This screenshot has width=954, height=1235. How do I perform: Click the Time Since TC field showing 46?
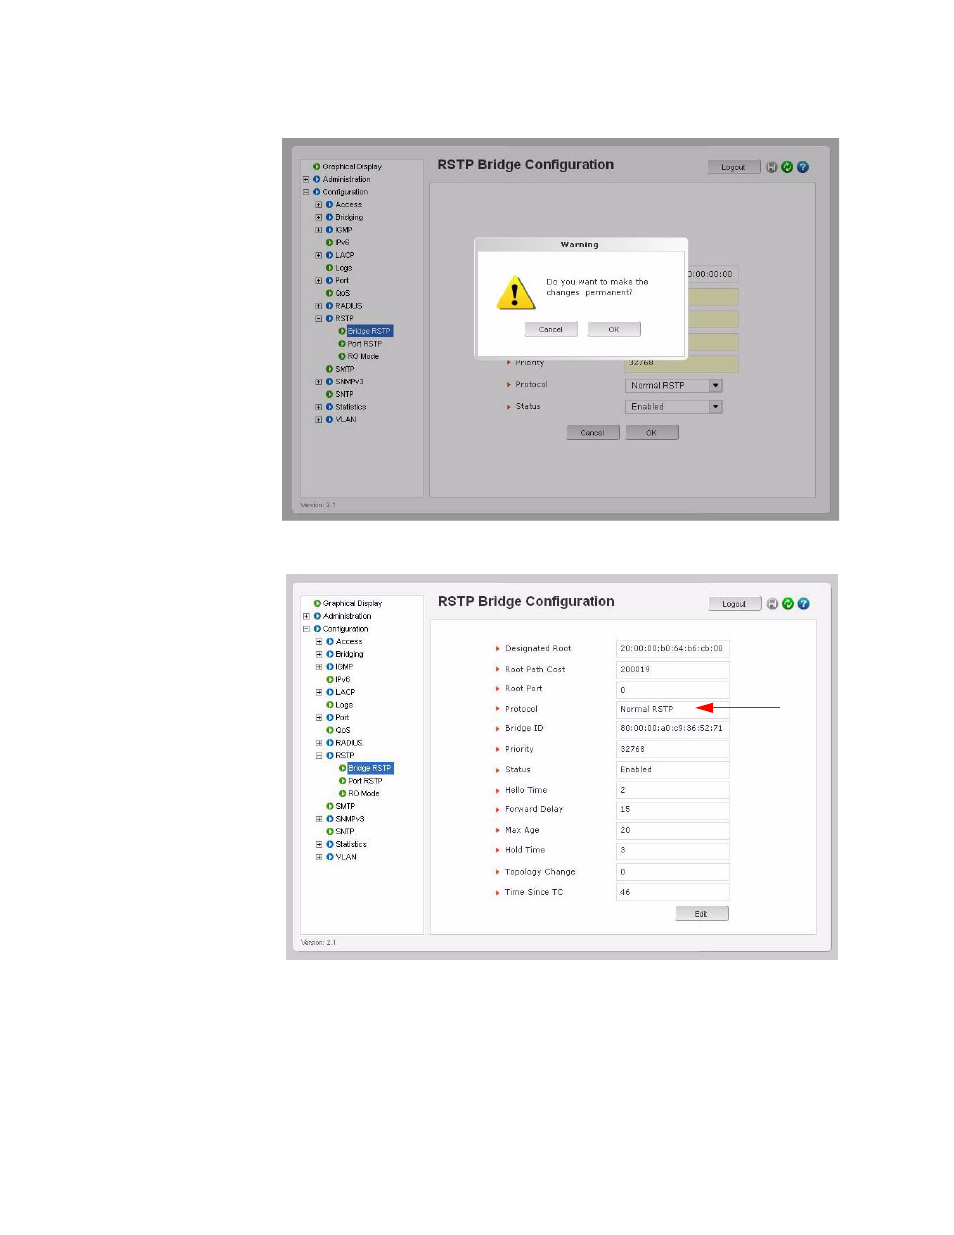click(673, 892)
